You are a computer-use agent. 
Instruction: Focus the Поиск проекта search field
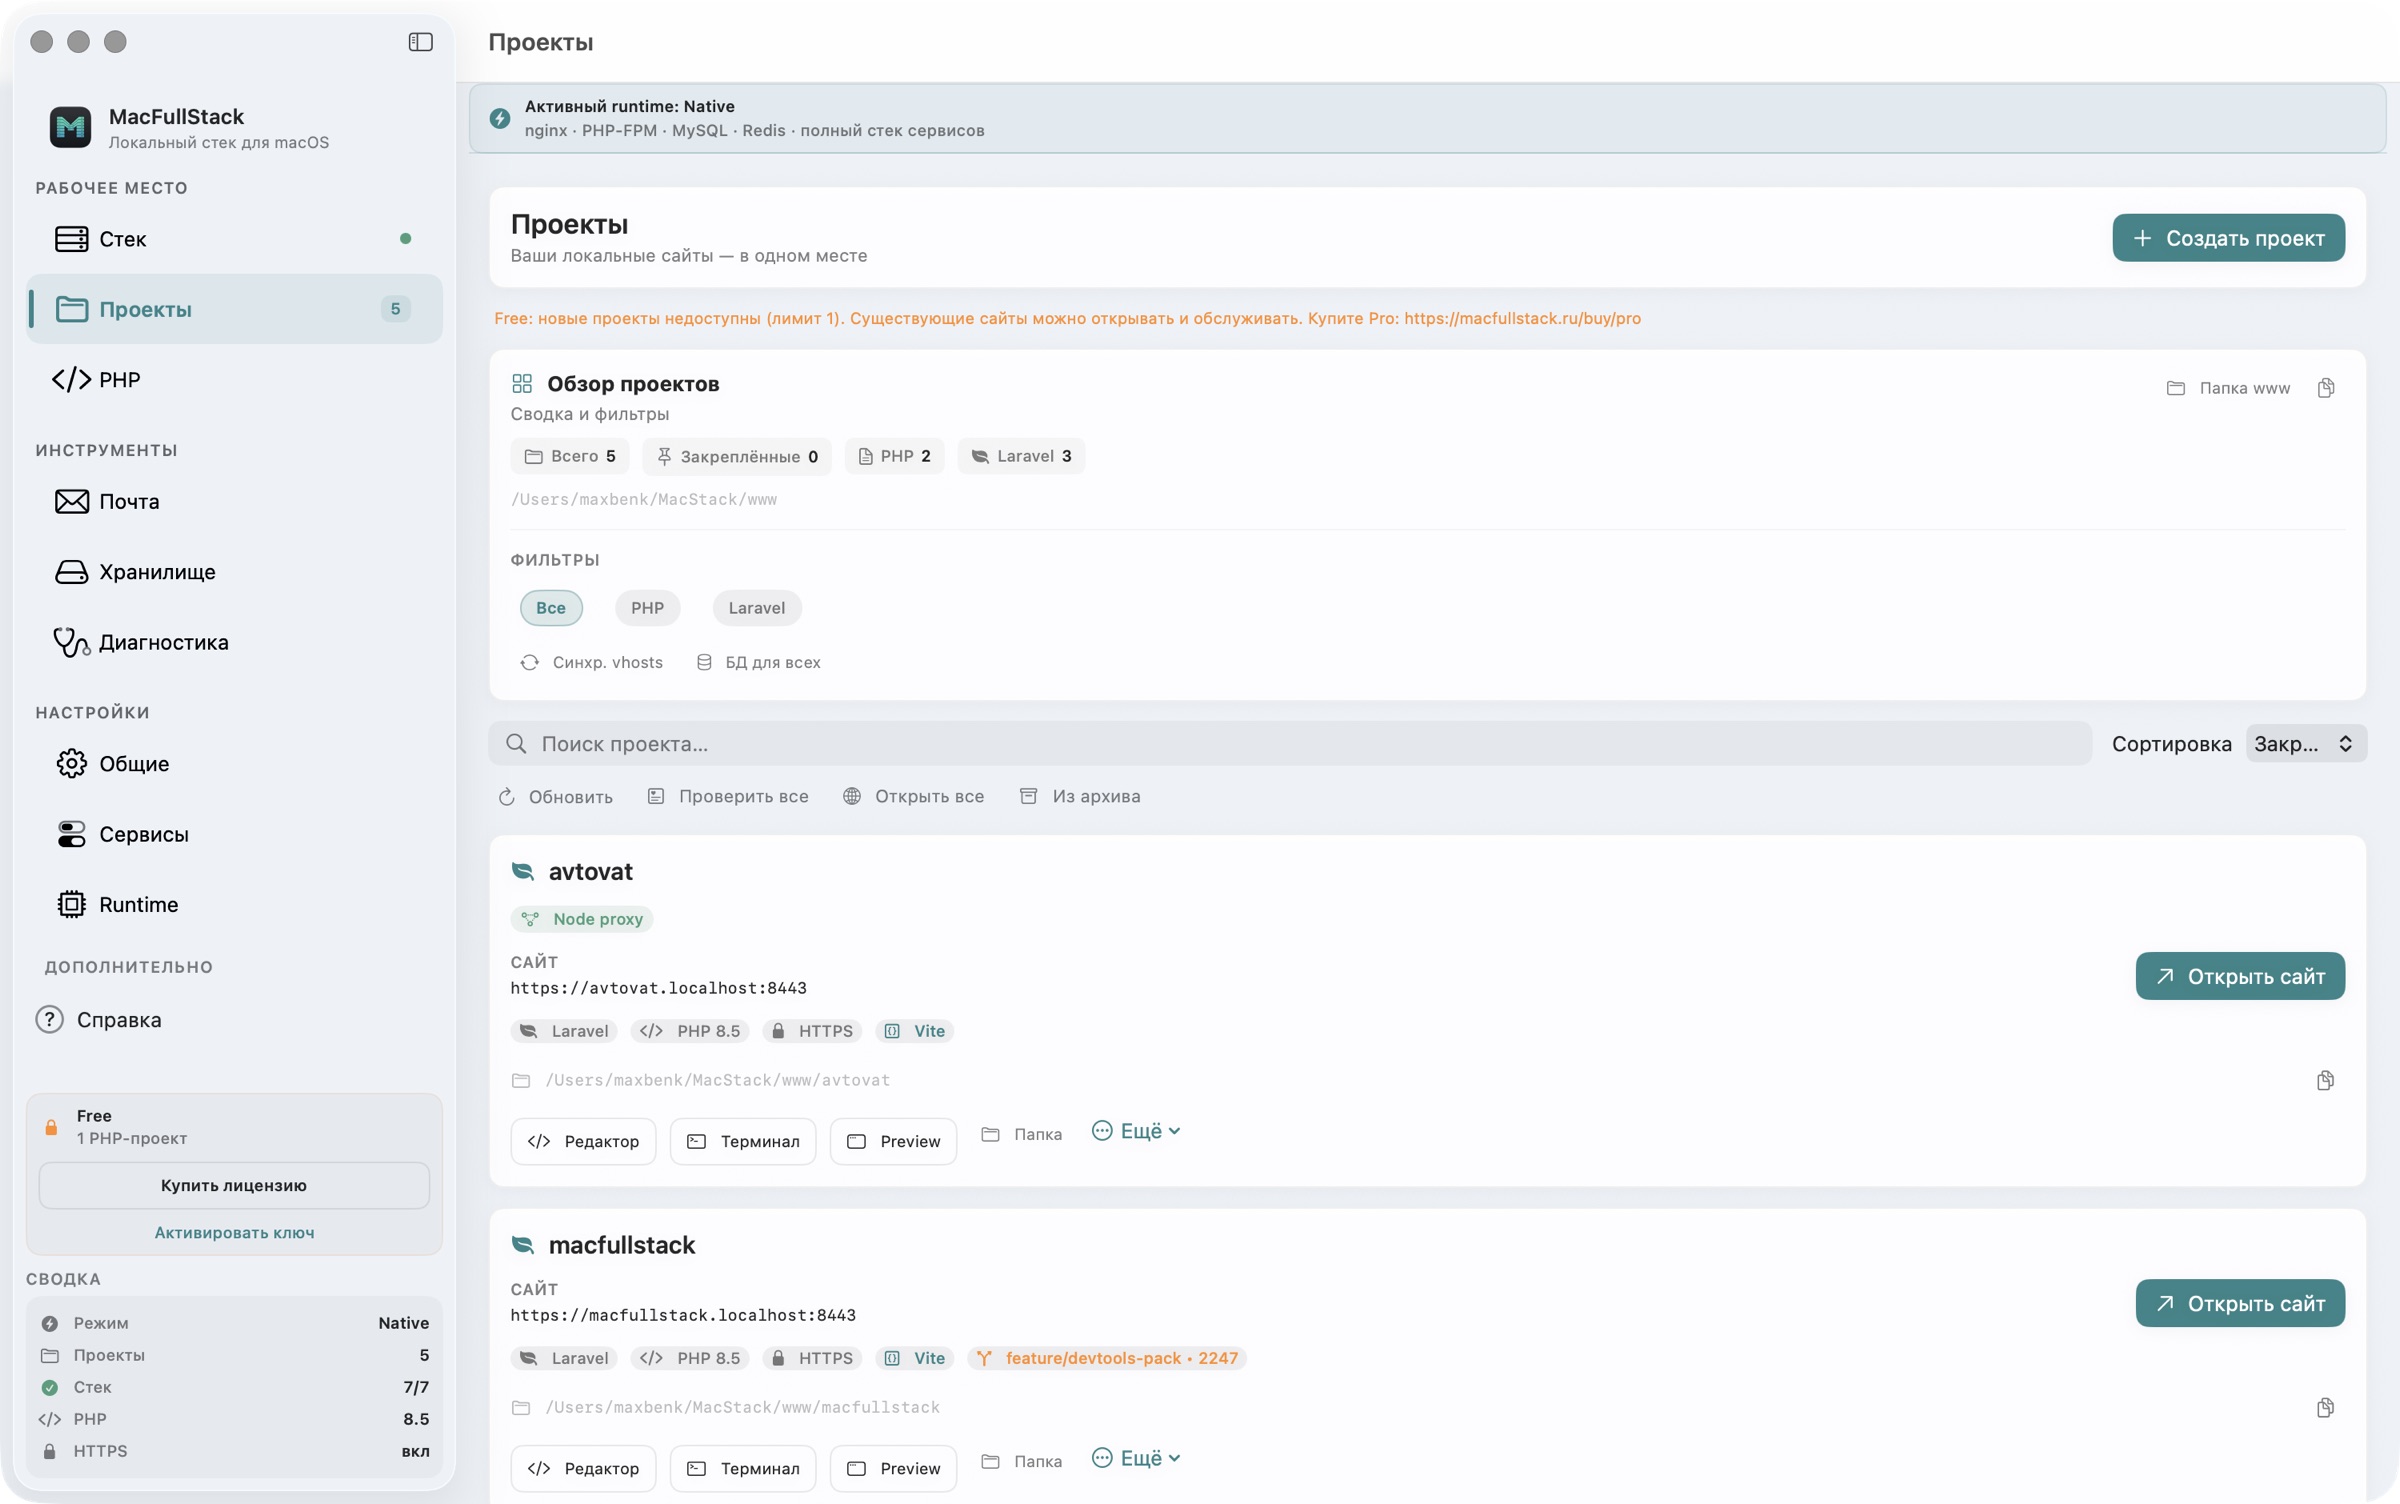[x=1290, y=744]
